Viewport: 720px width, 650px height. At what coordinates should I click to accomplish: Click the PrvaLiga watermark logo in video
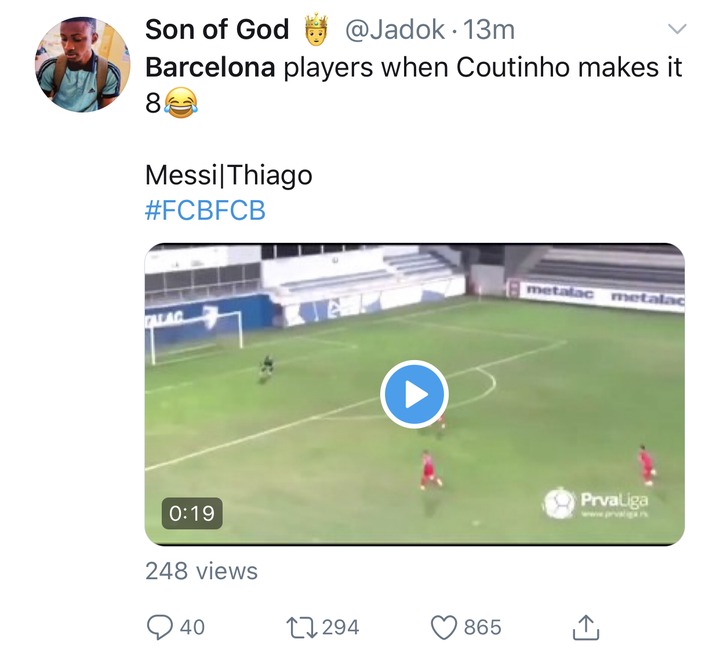(596, 504)
